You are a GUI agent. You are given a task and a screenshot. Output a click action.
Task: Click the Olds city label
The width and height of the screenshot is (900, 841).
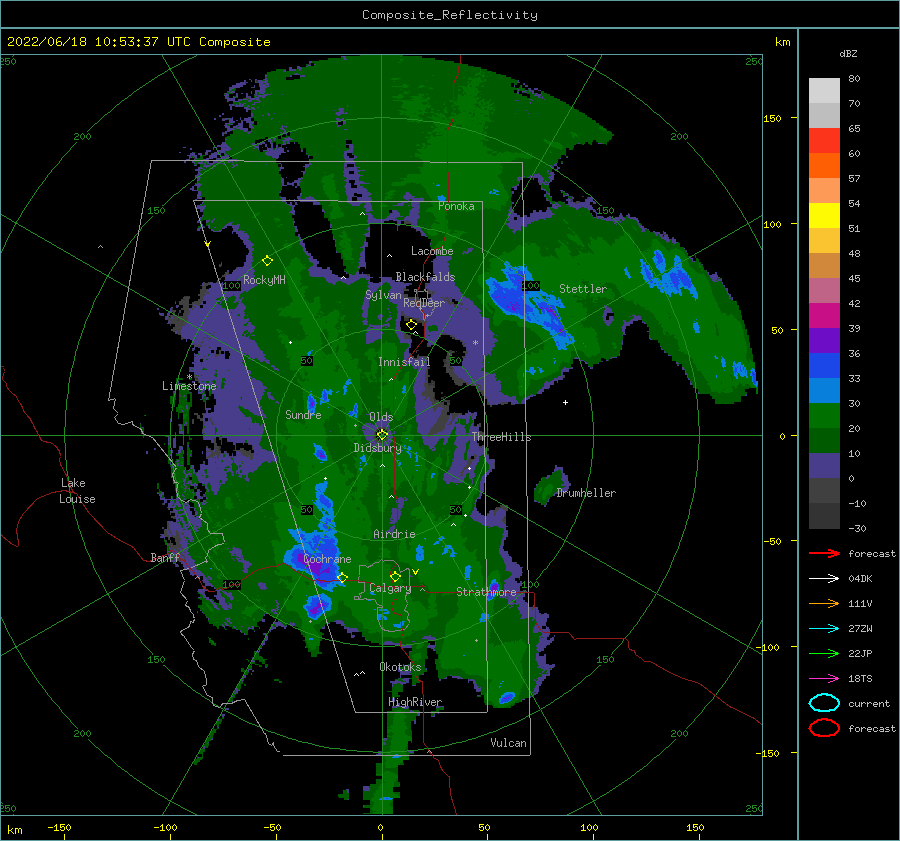coord(381,417)
